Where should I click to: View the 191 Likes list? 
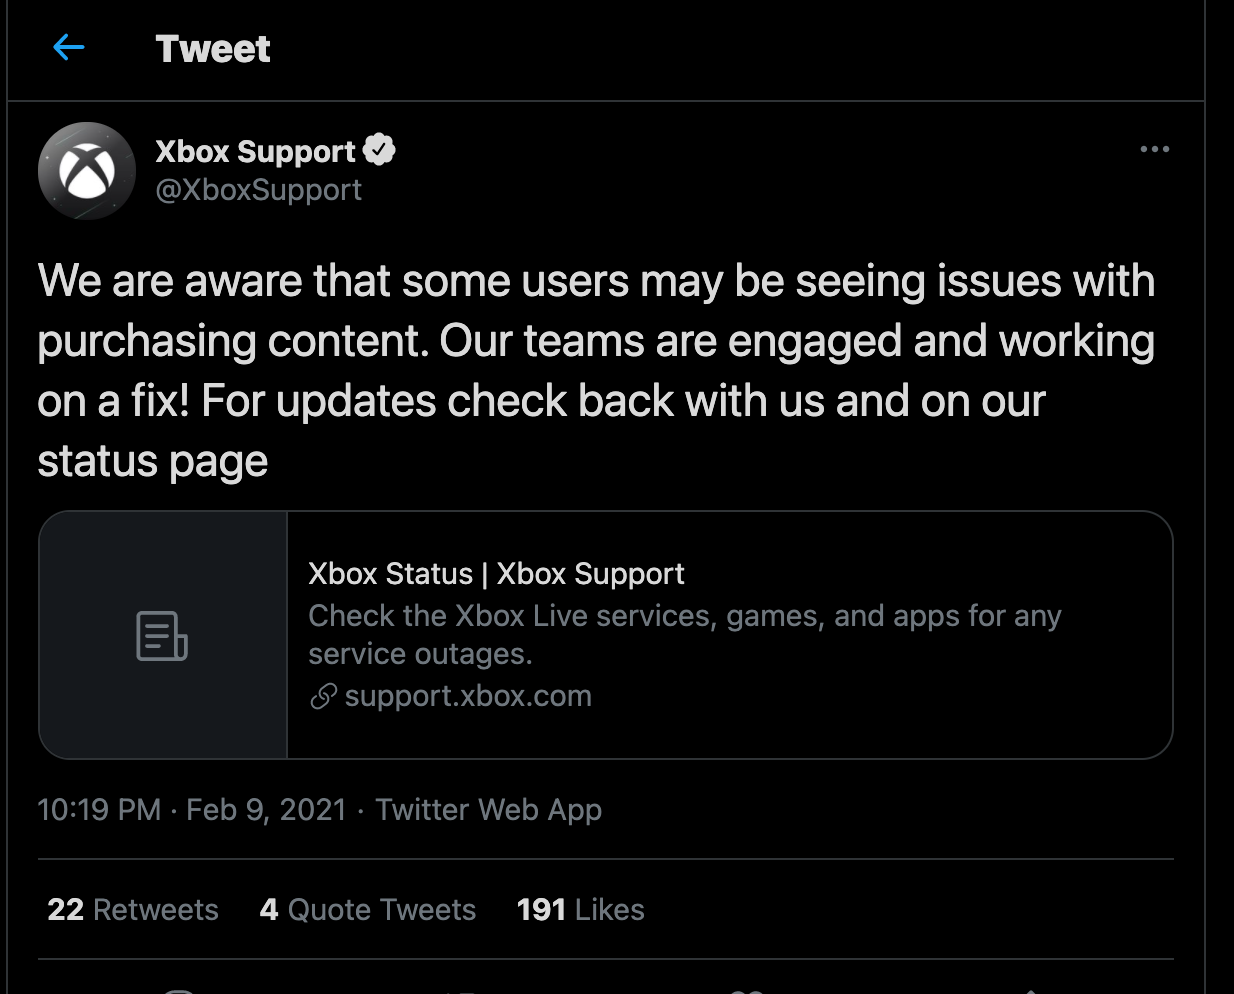(x=580, y=910)
